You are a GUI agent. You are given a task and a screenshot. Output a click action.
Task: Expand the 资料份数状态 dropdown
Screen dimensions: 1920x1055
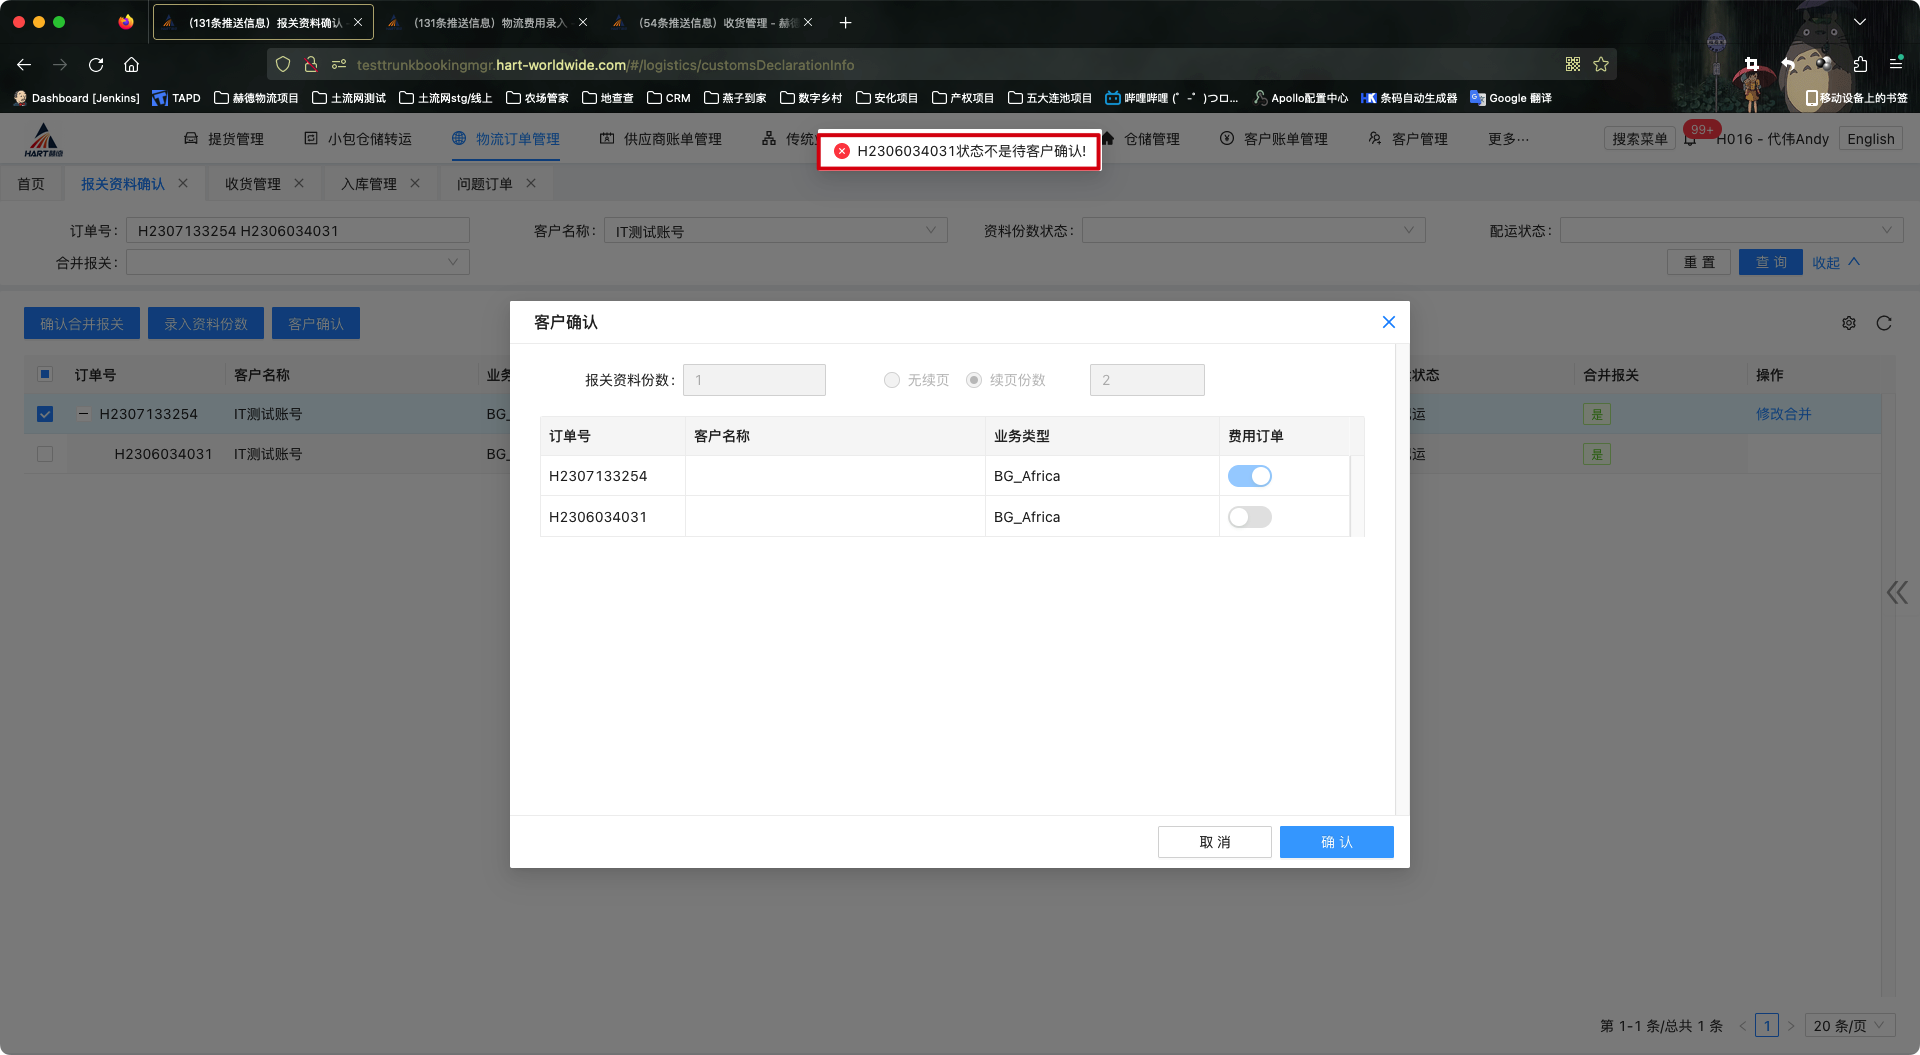click(x=1253, y=231)
